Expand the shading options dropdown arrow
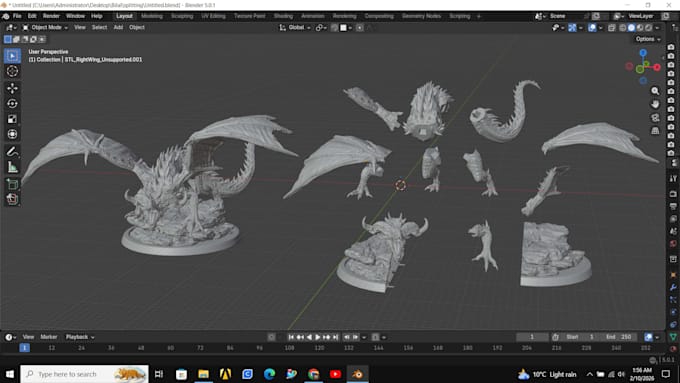 657,28
